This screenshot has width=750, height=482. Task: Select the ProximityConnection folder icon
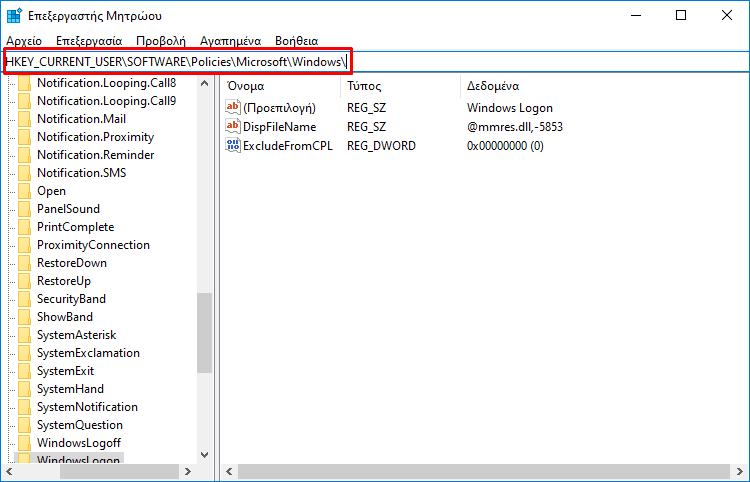tap(24, 245)
